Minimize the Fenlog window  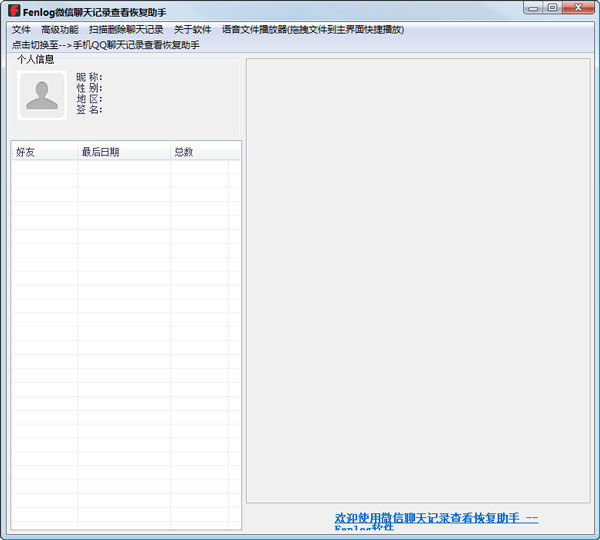pos(533,8)
